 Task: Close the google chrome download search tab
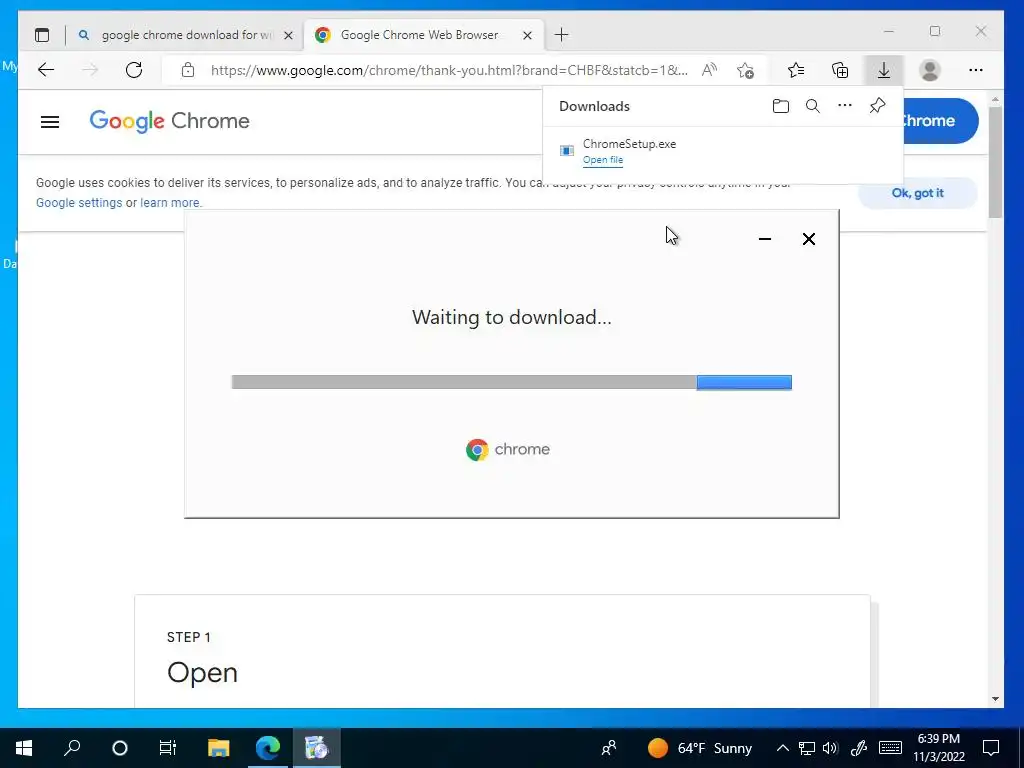pyautogui.click(x=288, y=35)
